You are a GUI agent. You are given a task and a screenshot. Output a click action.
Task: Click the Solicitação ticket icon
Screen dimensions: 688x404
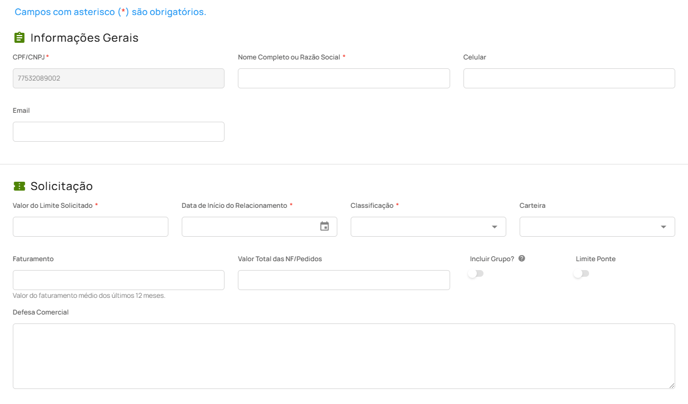click(19, 186)
